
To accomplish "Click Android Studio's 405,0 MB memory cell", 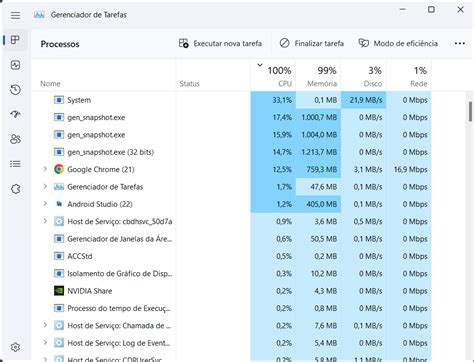I will 318,204.
